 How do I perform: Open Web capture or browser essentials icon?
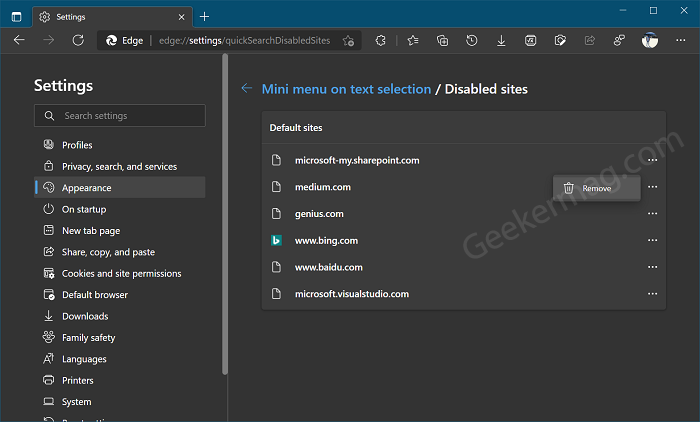[x=560, y=41]
